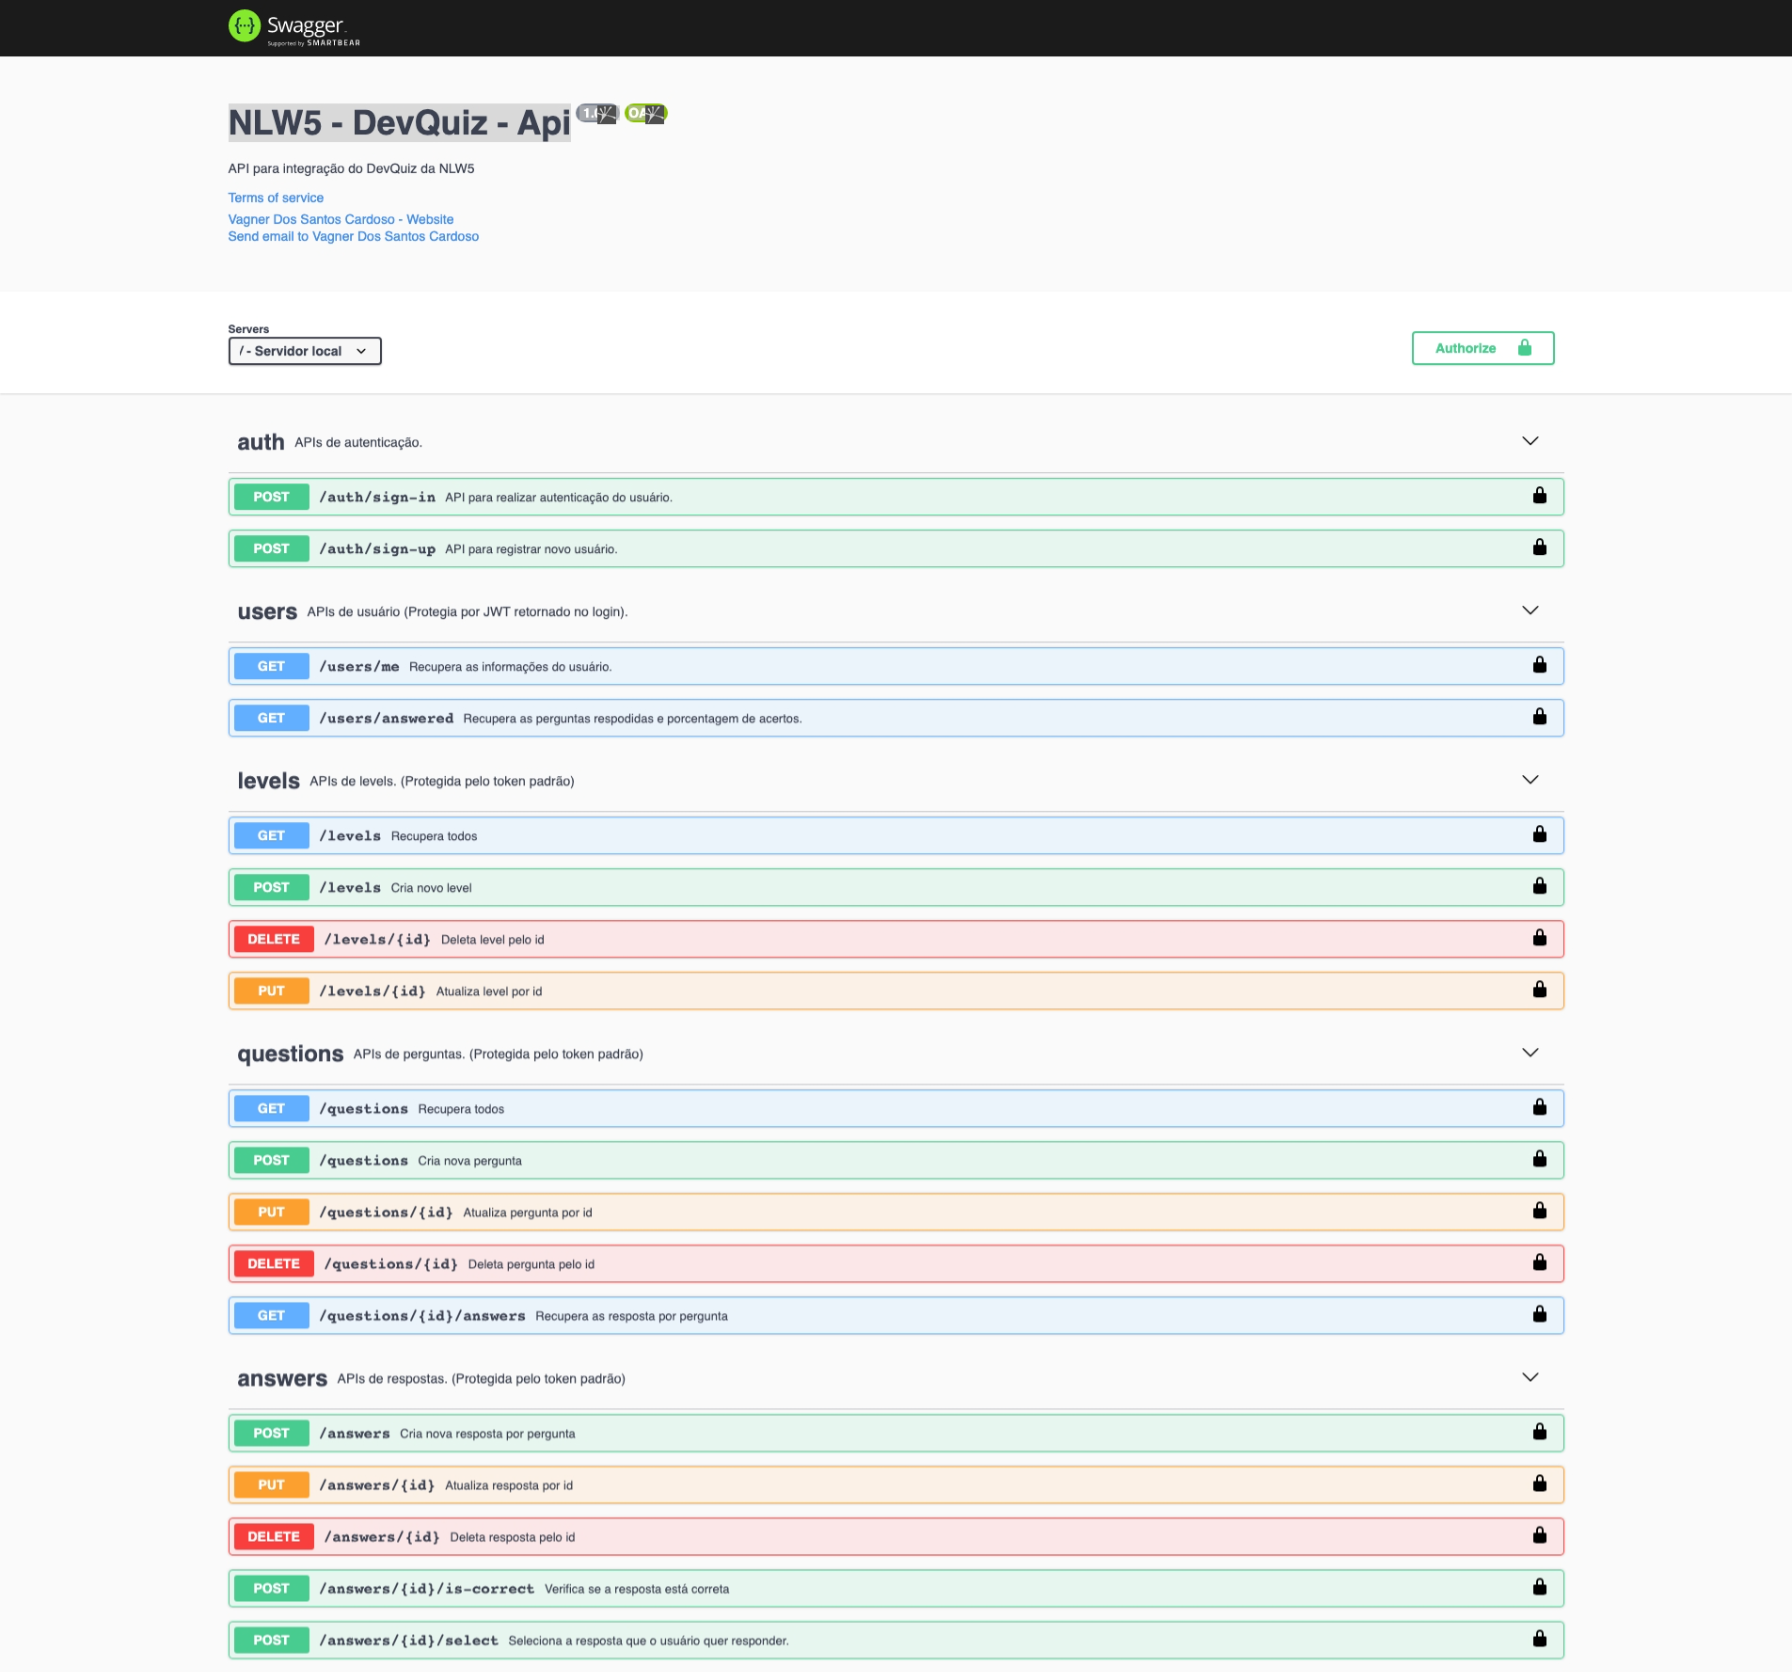Click /answers/{id}/select path text

pyautogui.click(x=409, y=1641)
